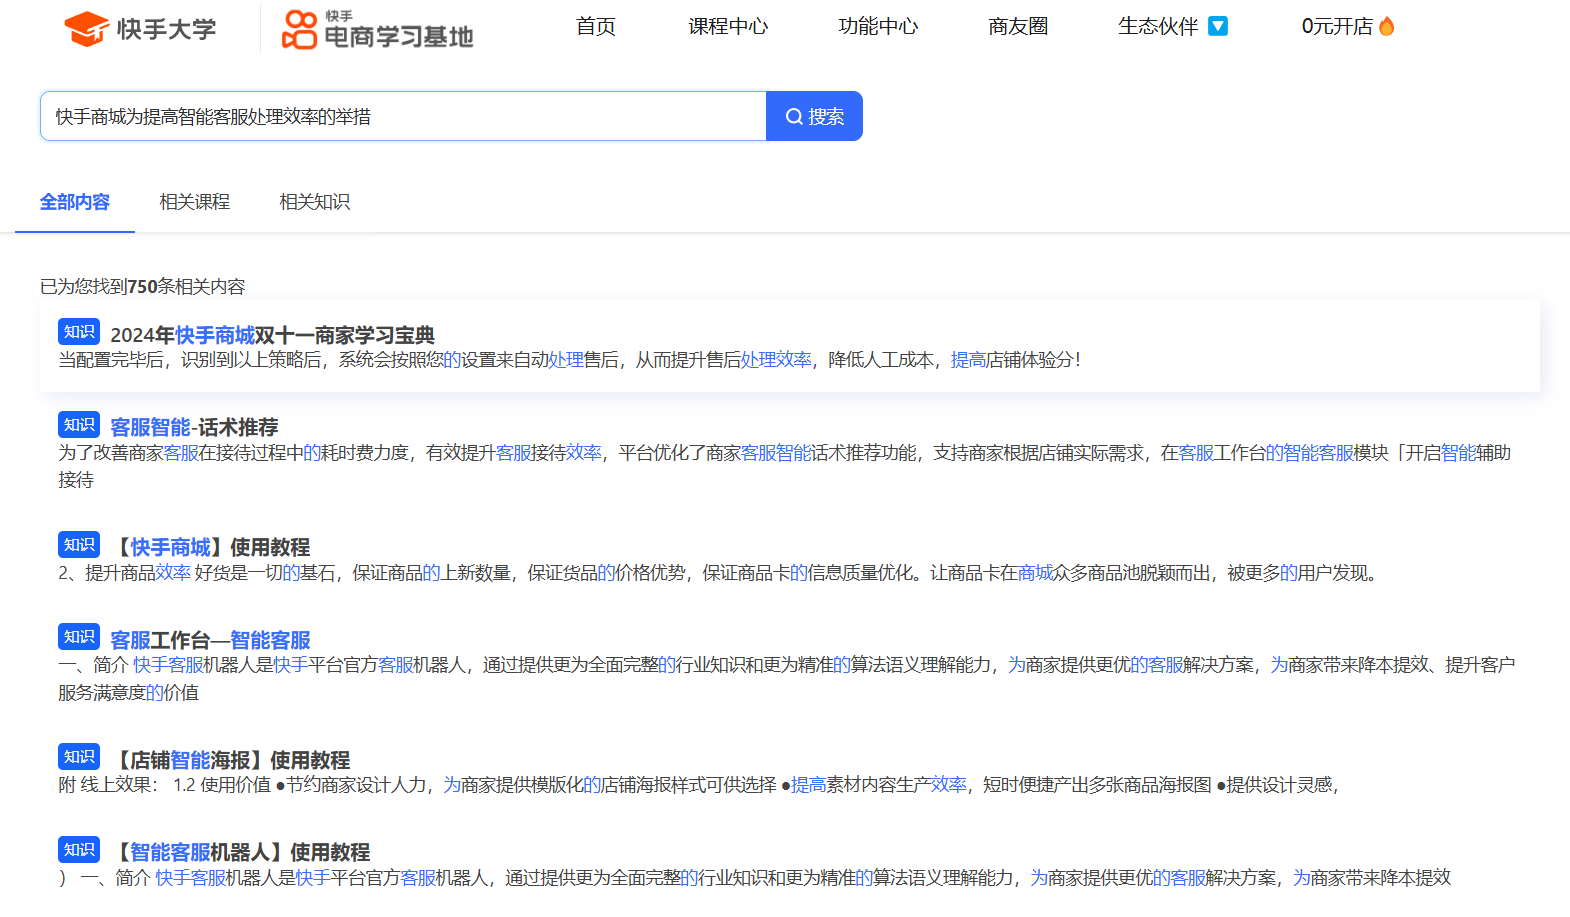Screen dimensions: 1570x917
Task: Click 知识 tag beside 【快手商城】使用教程
Action: 79,545
